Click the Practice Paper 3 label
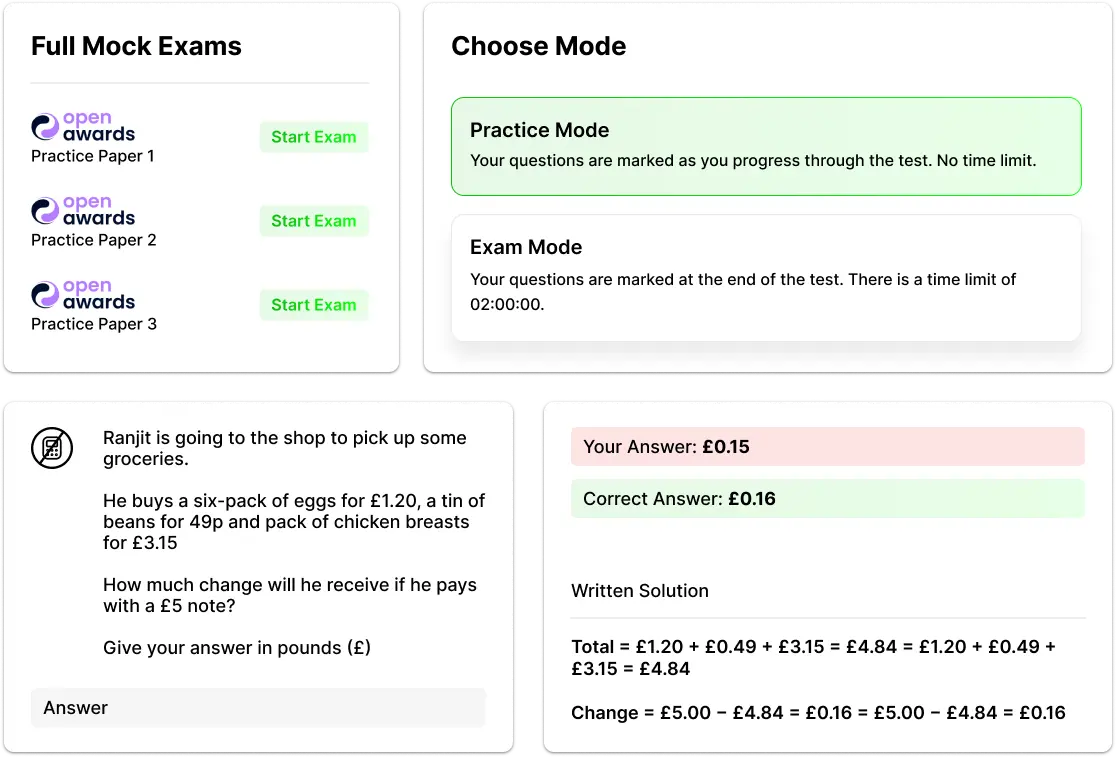Viewport: 1116px width, 757px height. [x=93, y=324]
